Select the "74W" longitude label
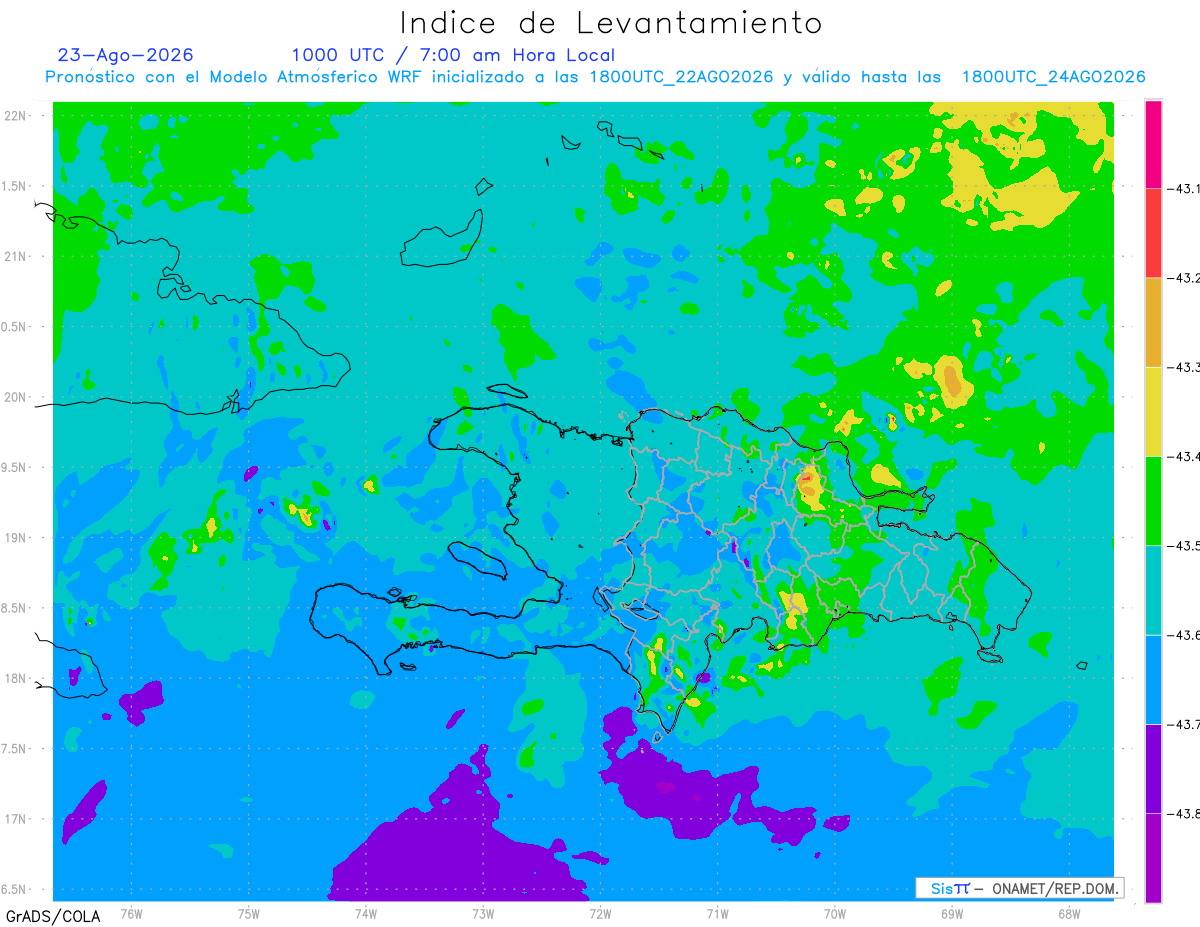Image resolution: width=1200 pixels, height=927 pixels. (366, 914)
